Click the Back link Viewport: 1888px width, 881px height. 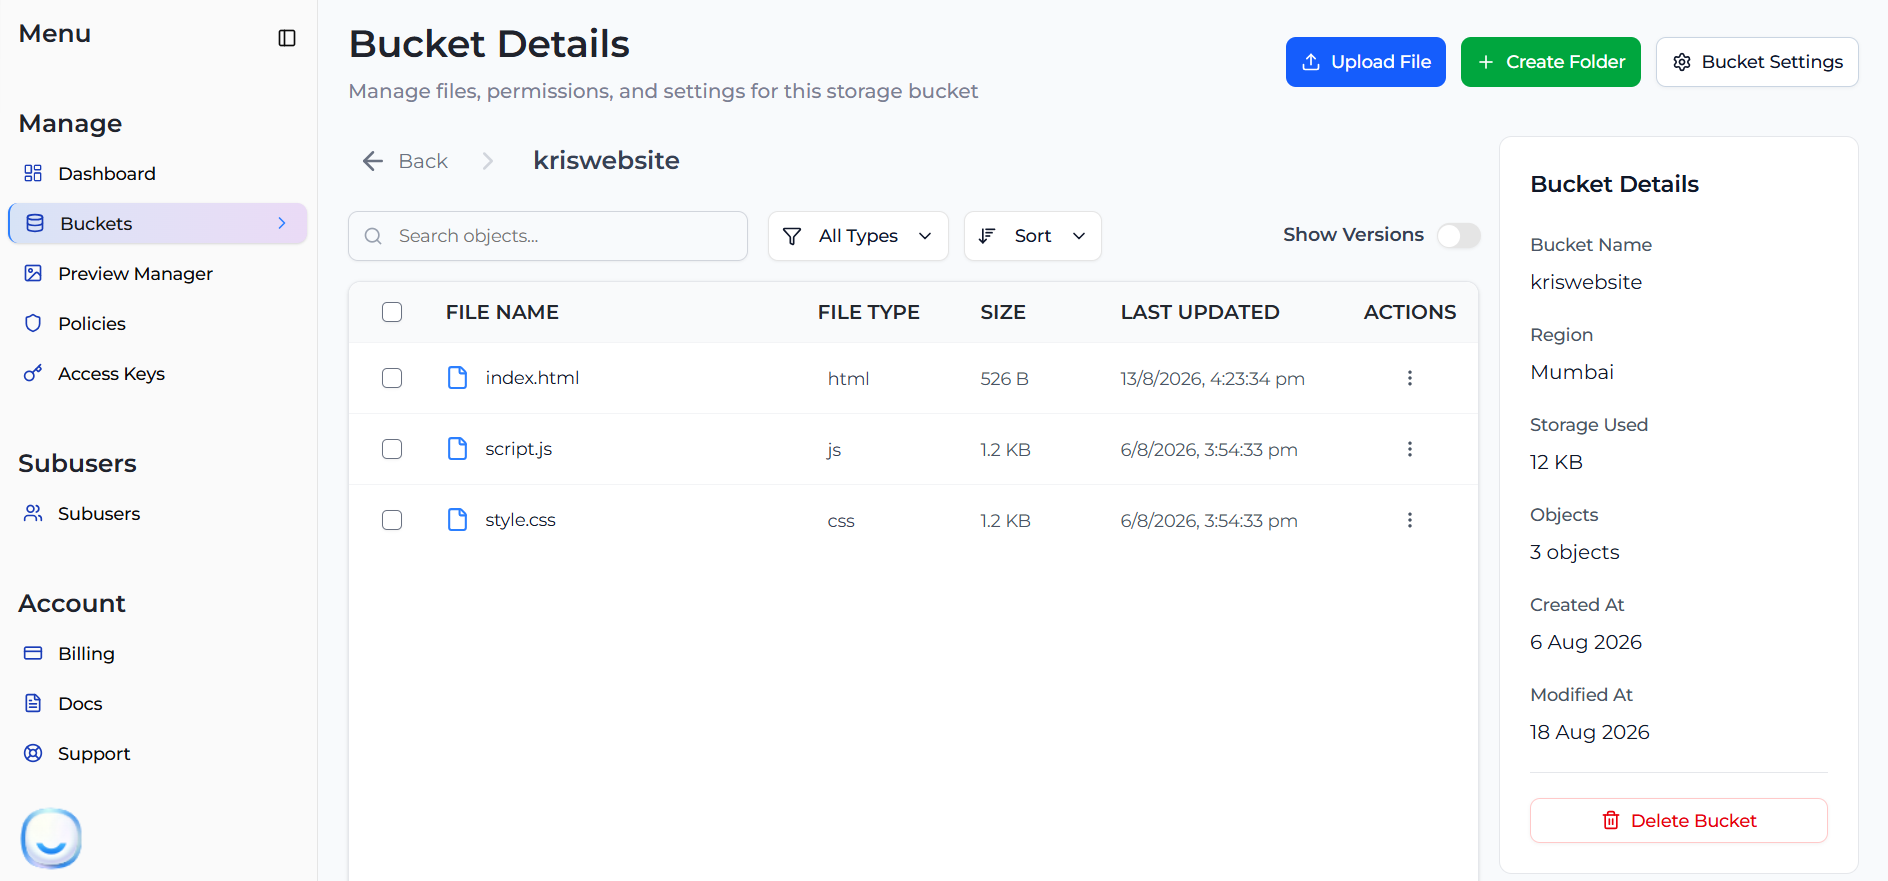pyautogui.click(x=423, y=161)
